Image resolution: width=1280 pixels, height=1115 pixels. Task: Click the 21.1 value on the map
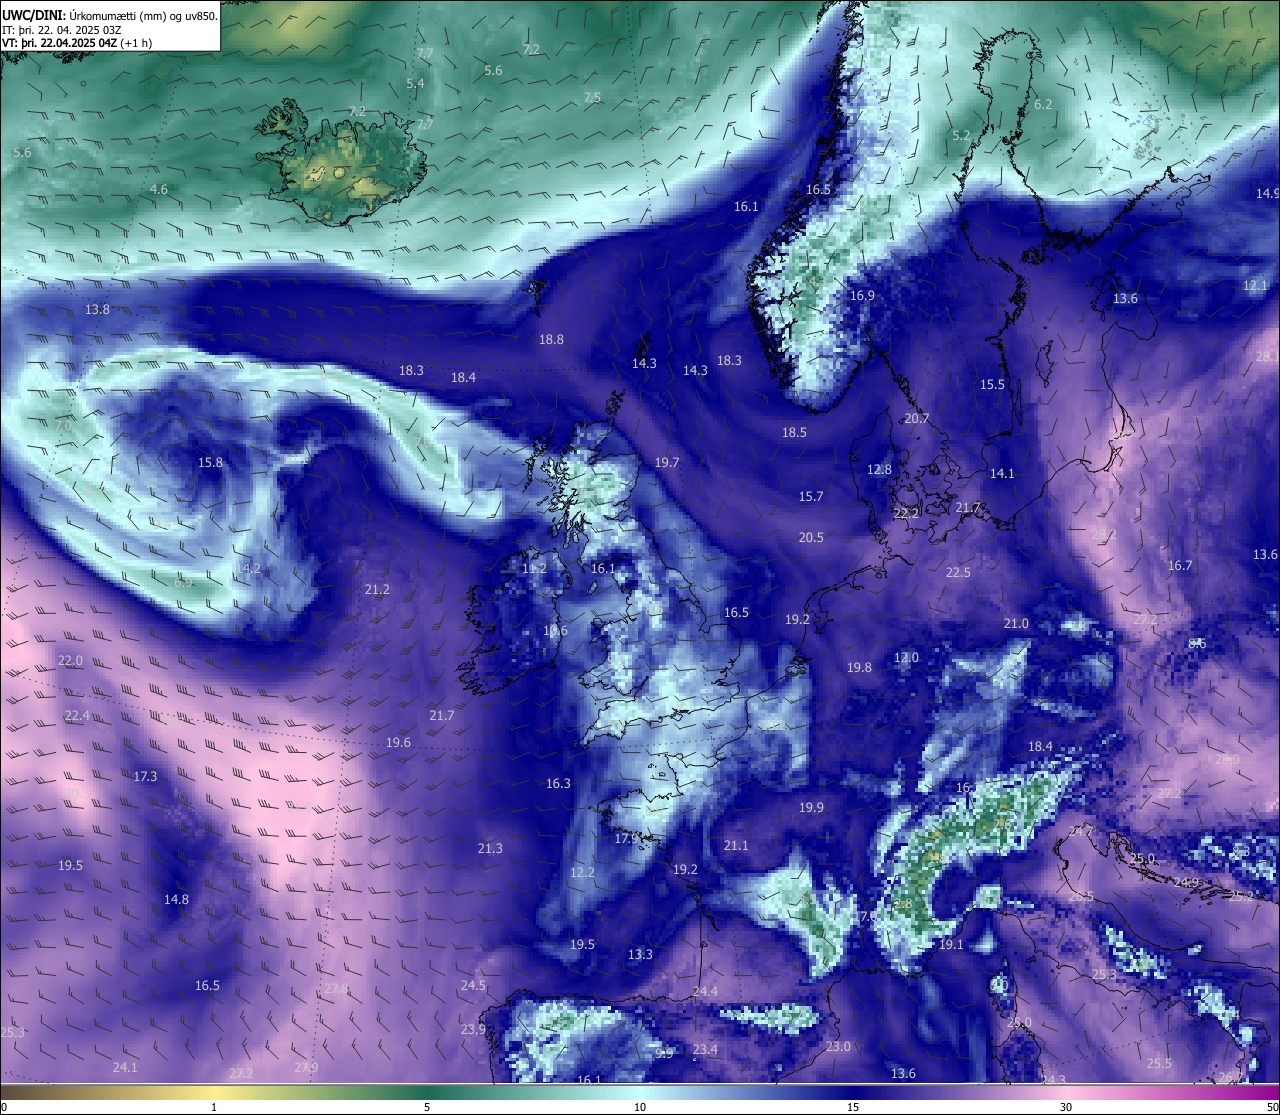pyautogui.click(x=736, y=846)
